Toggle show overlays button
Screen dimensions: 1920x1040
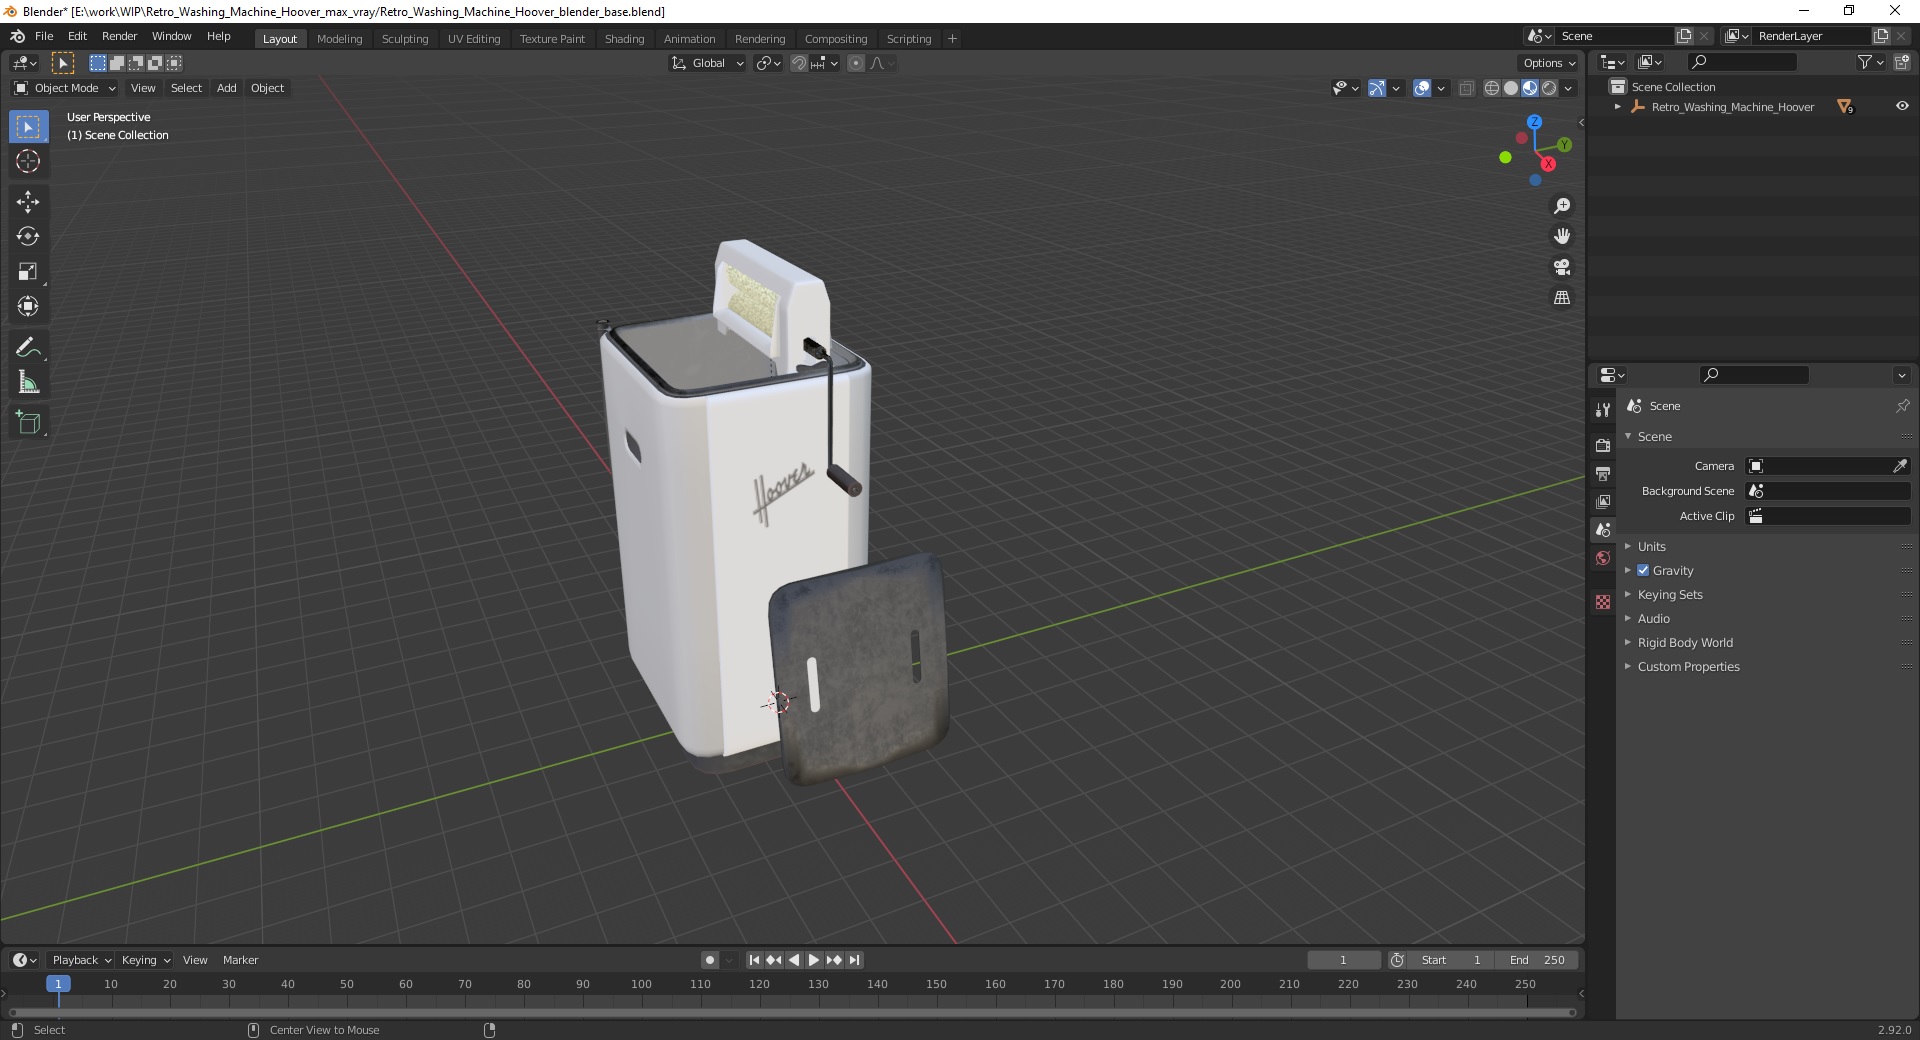[x=1422, y=88]
